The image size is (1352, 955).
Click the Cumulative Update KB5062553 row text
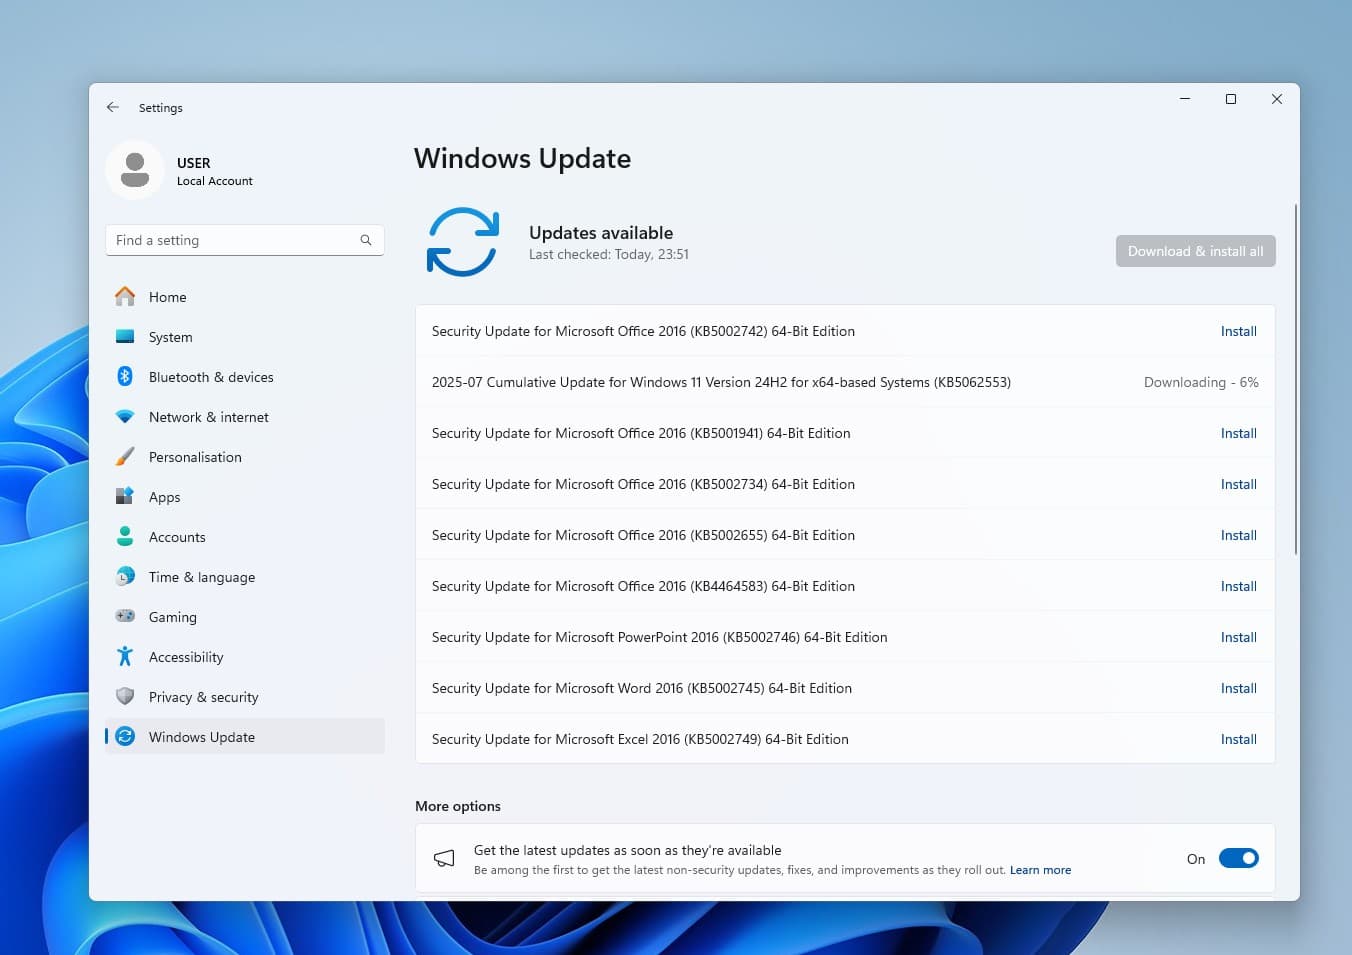(x=721, y=382)
